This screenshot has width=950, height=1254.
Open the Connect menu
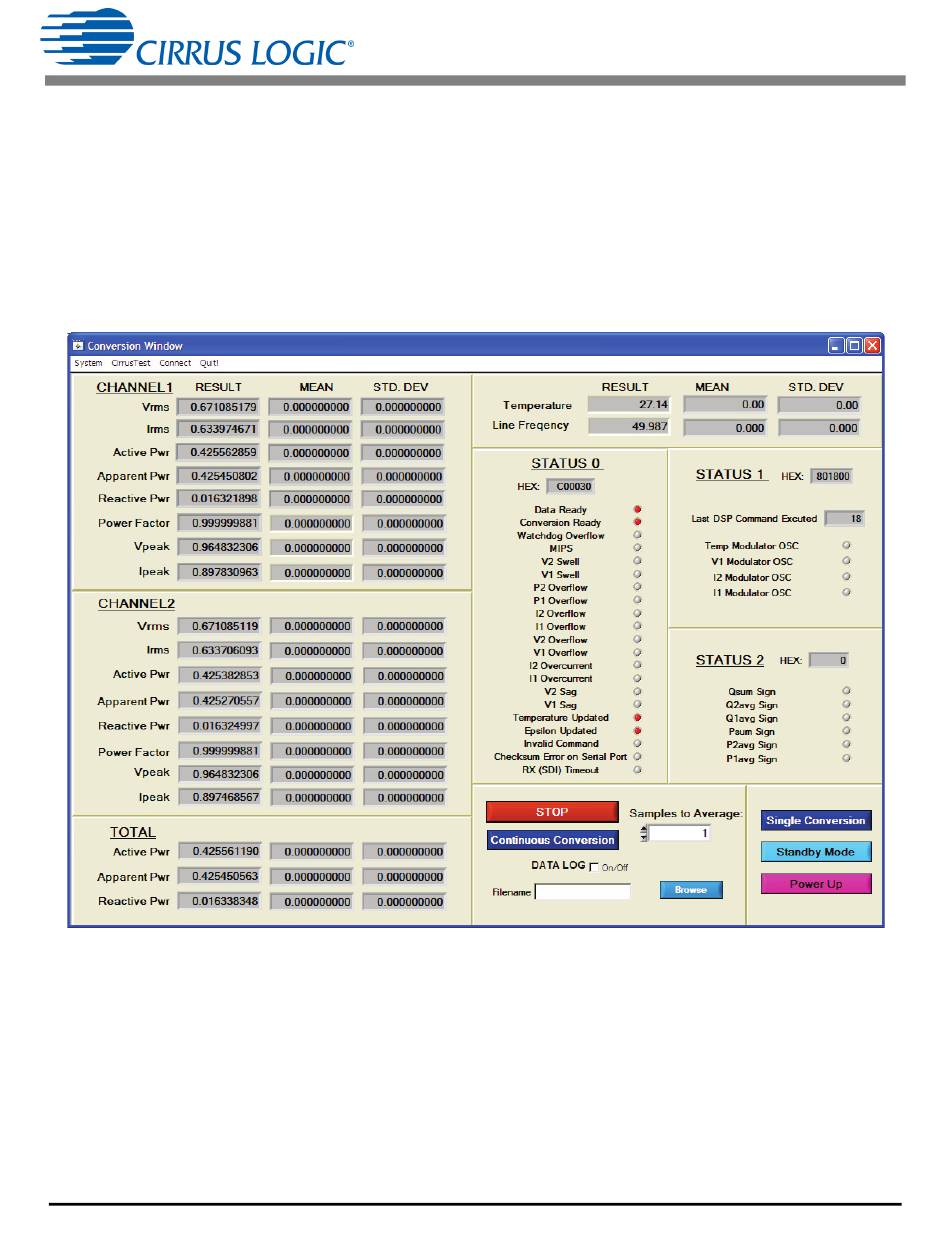[175, 363]
